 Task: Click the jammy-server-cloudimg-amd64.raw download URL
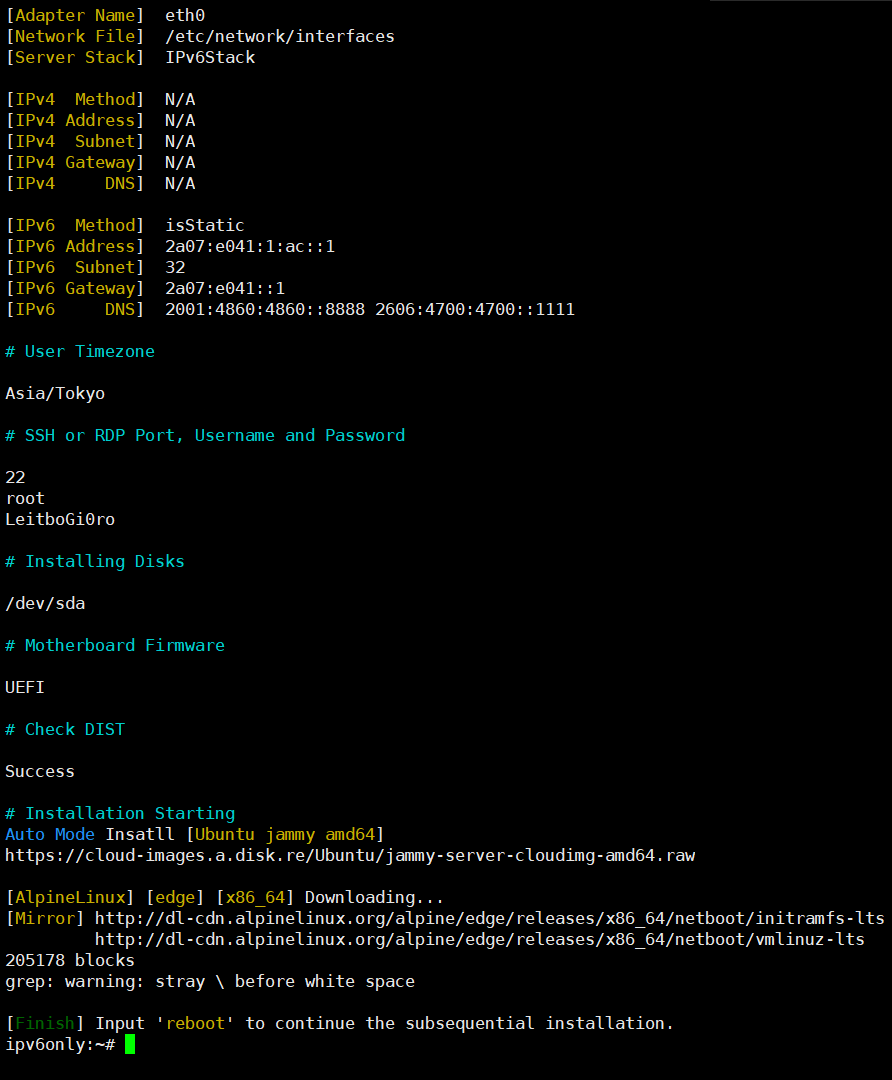[x=350, y=855]
